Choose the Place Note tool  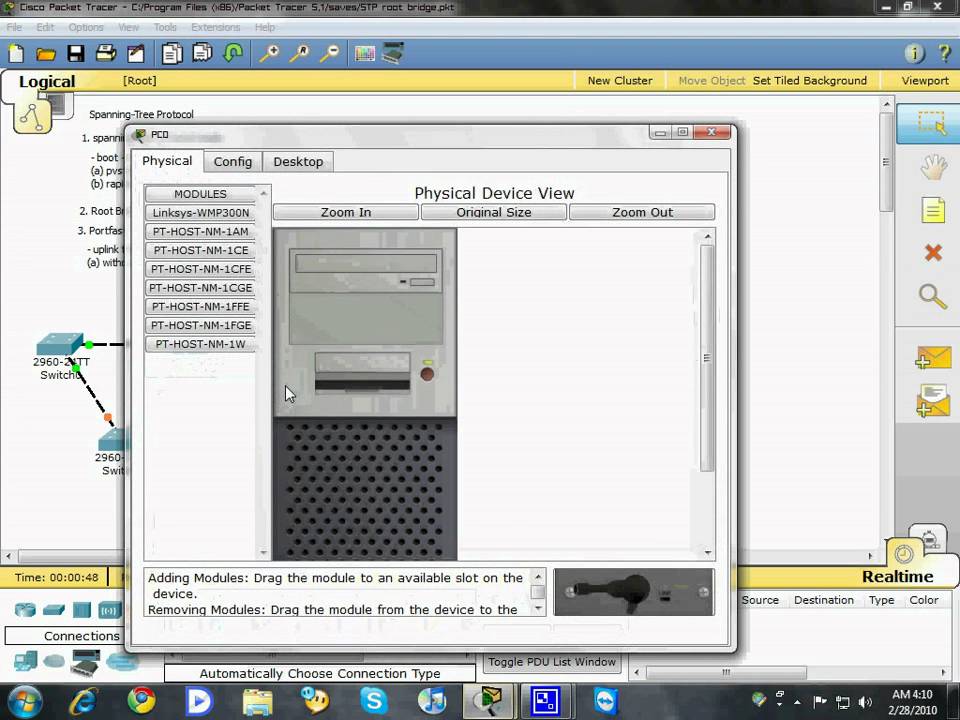(933, 210)
